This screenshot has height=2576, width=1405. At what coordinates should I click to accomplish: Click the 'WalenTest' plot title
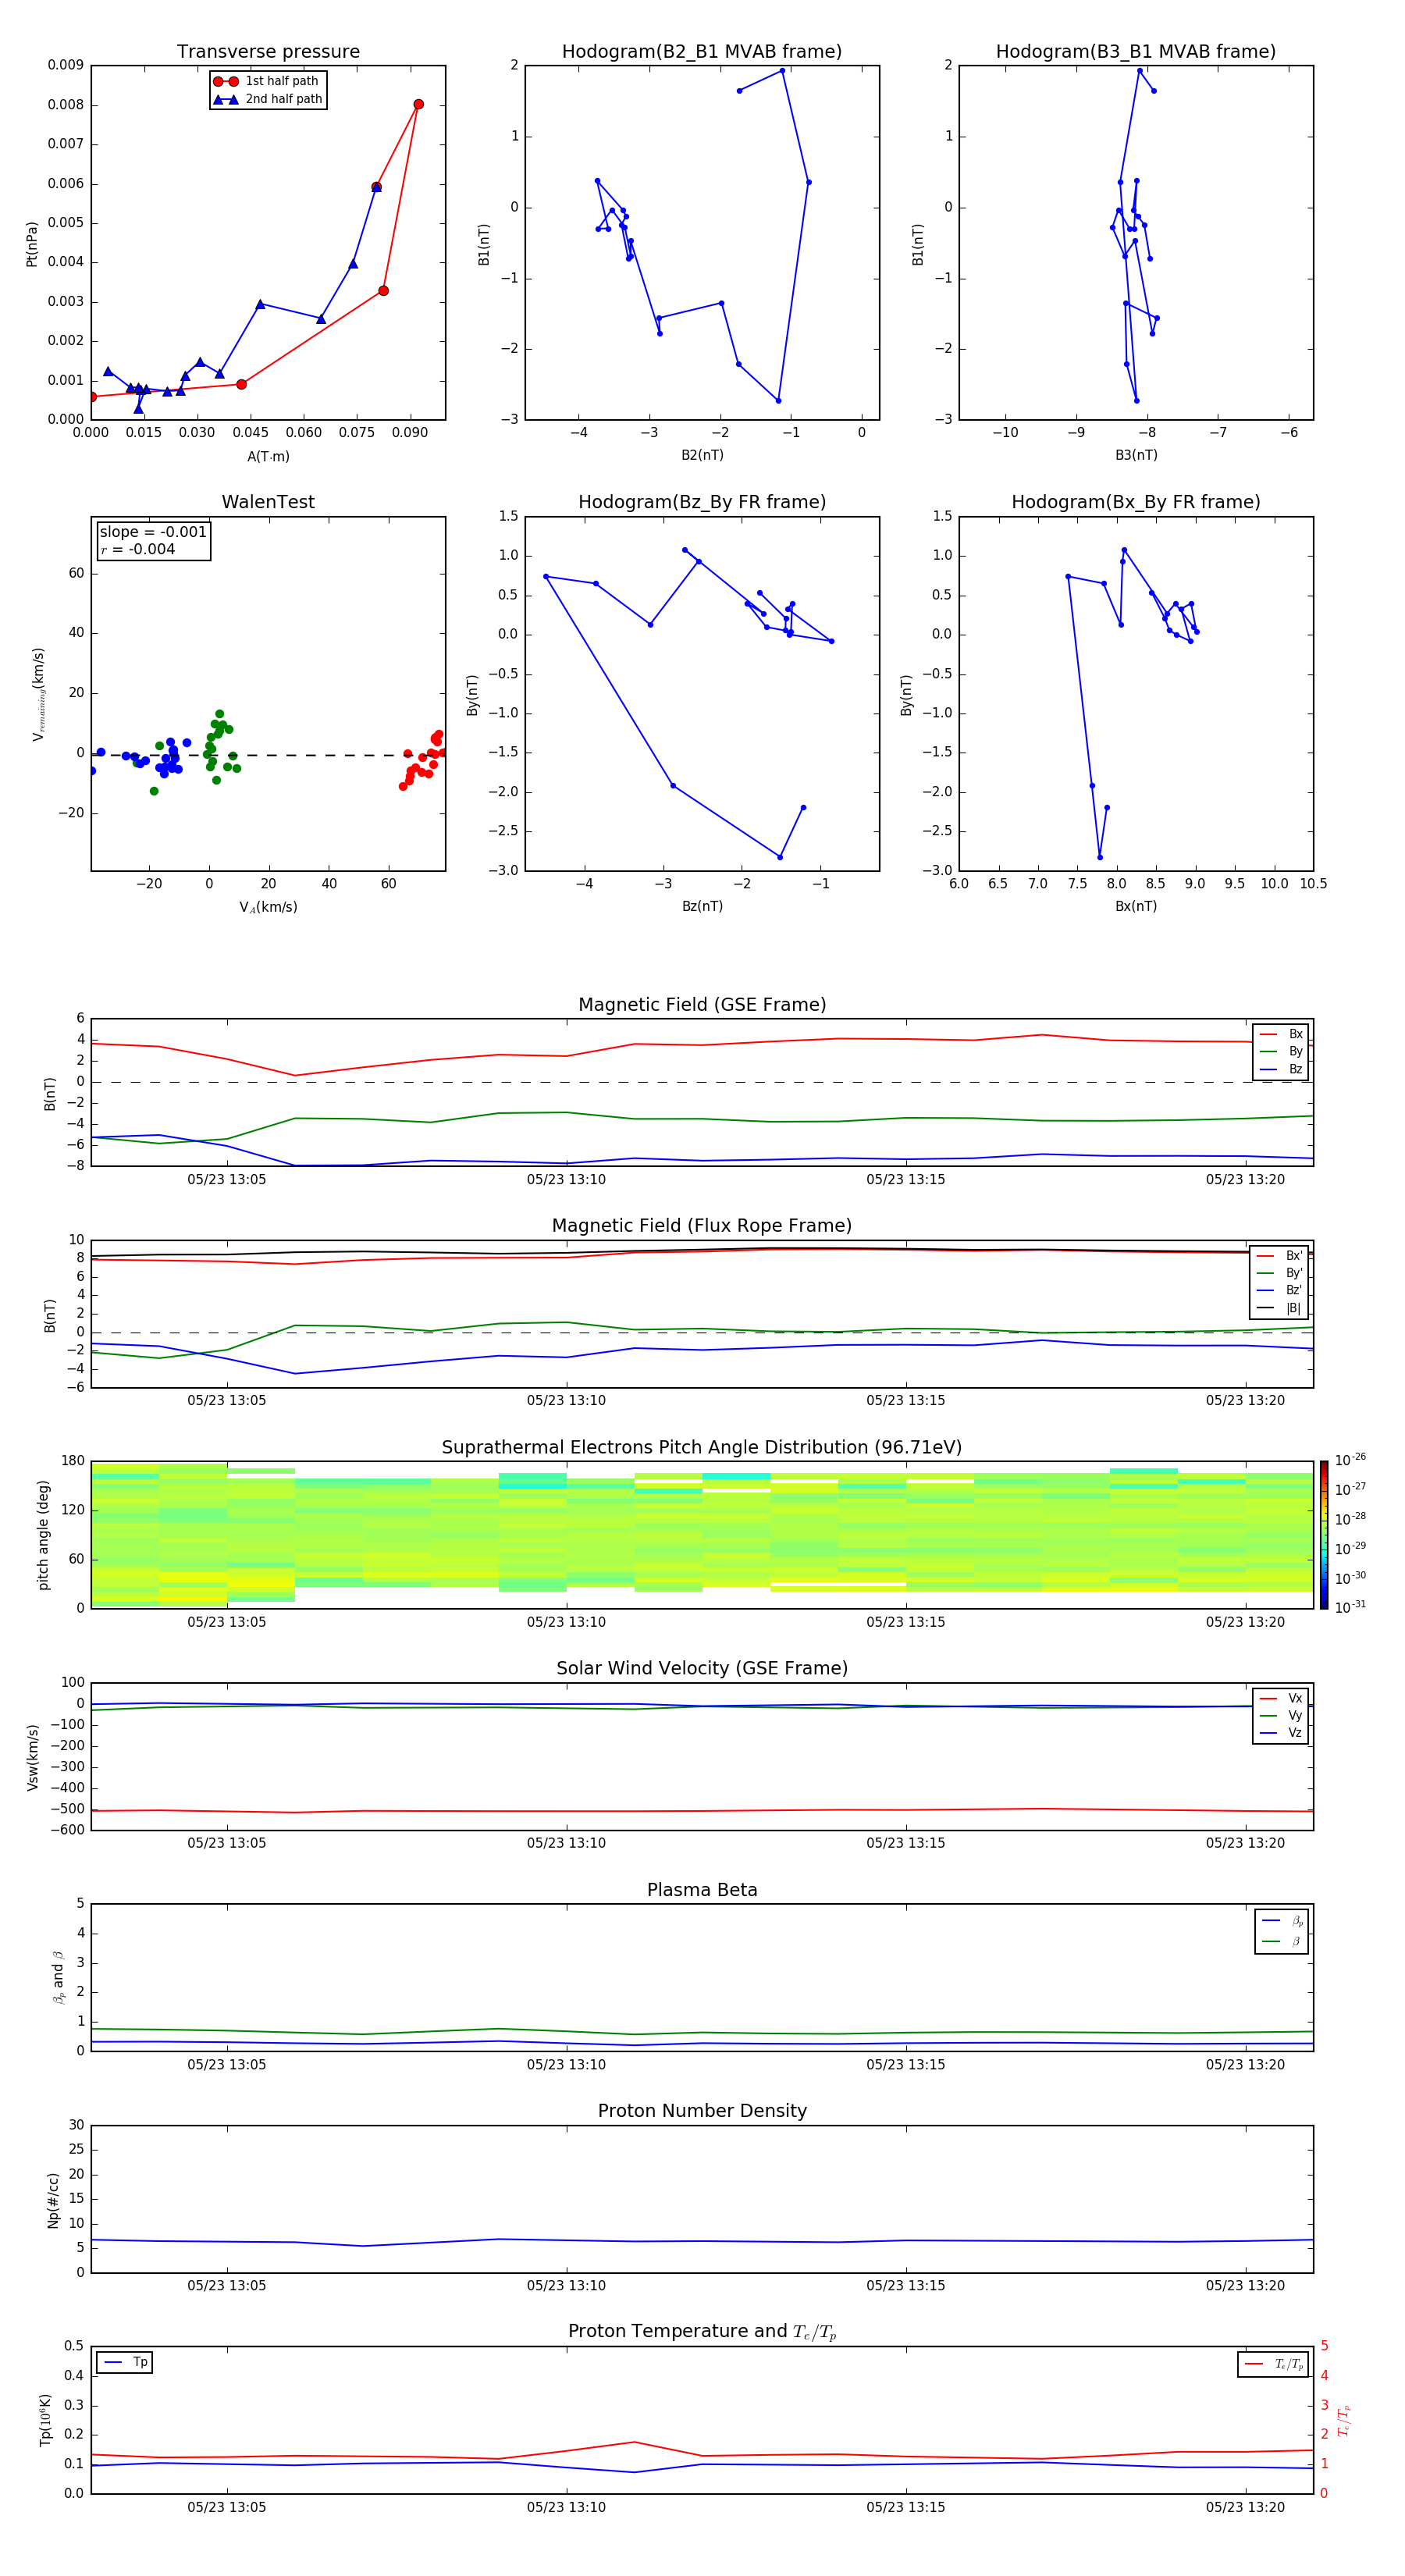point(268,502)
